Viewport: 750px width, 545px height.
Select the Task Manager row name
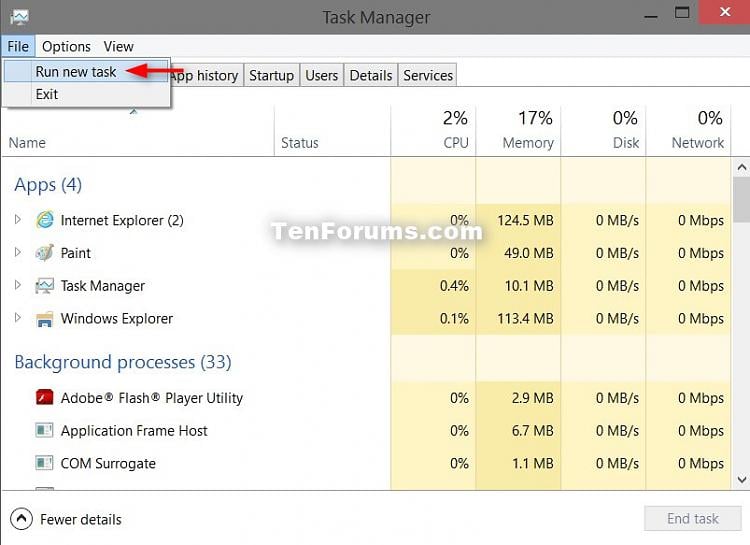102,286
